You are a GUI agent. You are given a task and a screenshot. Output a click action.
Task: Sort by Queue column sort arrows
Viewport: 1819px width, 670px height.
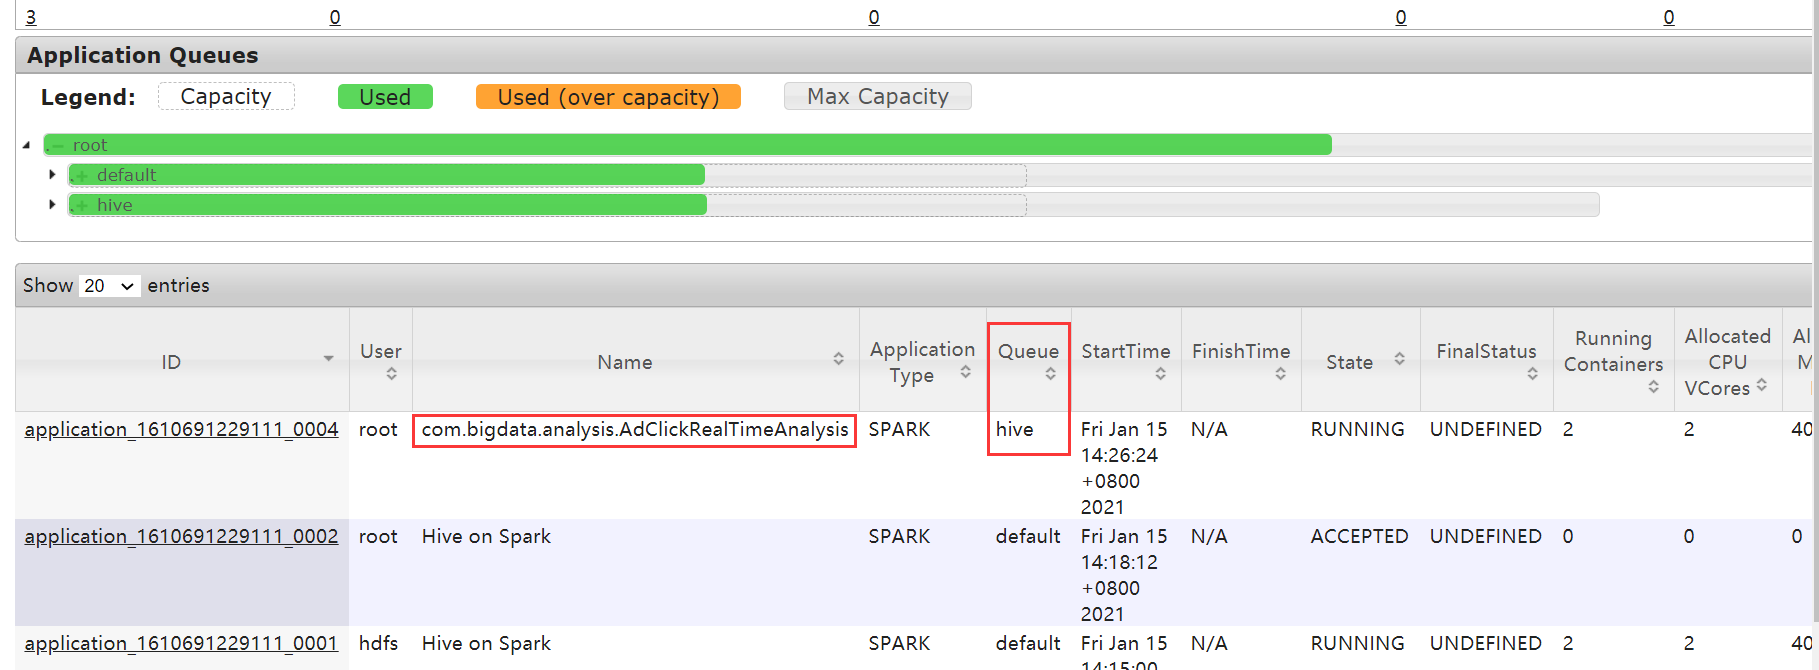(x=1050, y=373)
